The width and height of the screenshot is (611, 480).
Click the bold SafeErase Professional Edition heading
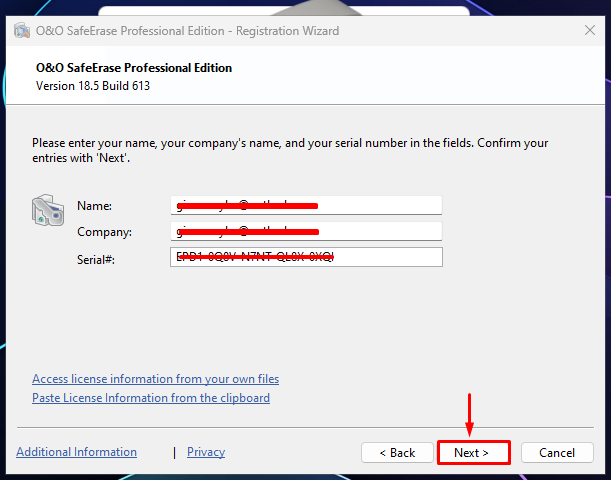click(134, 68)
